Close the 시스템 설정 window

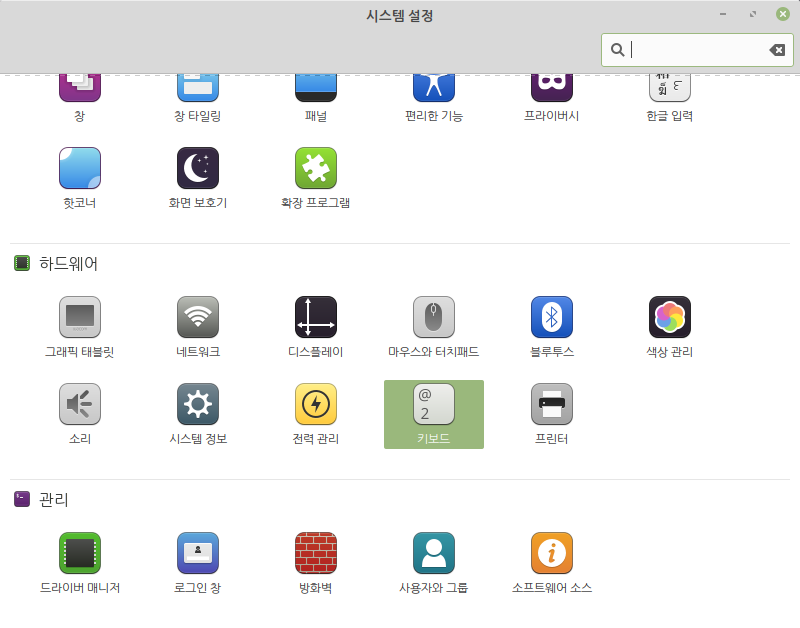click(783, 14)
